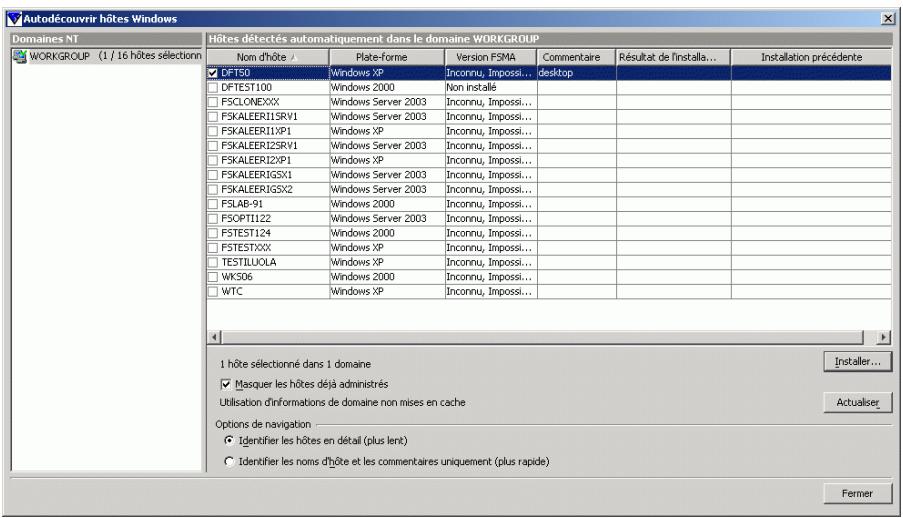Check the FSKALEERIGSX2 host checkbox
Viewport: 903px width, 518px height.
click(x=213, y=190)
